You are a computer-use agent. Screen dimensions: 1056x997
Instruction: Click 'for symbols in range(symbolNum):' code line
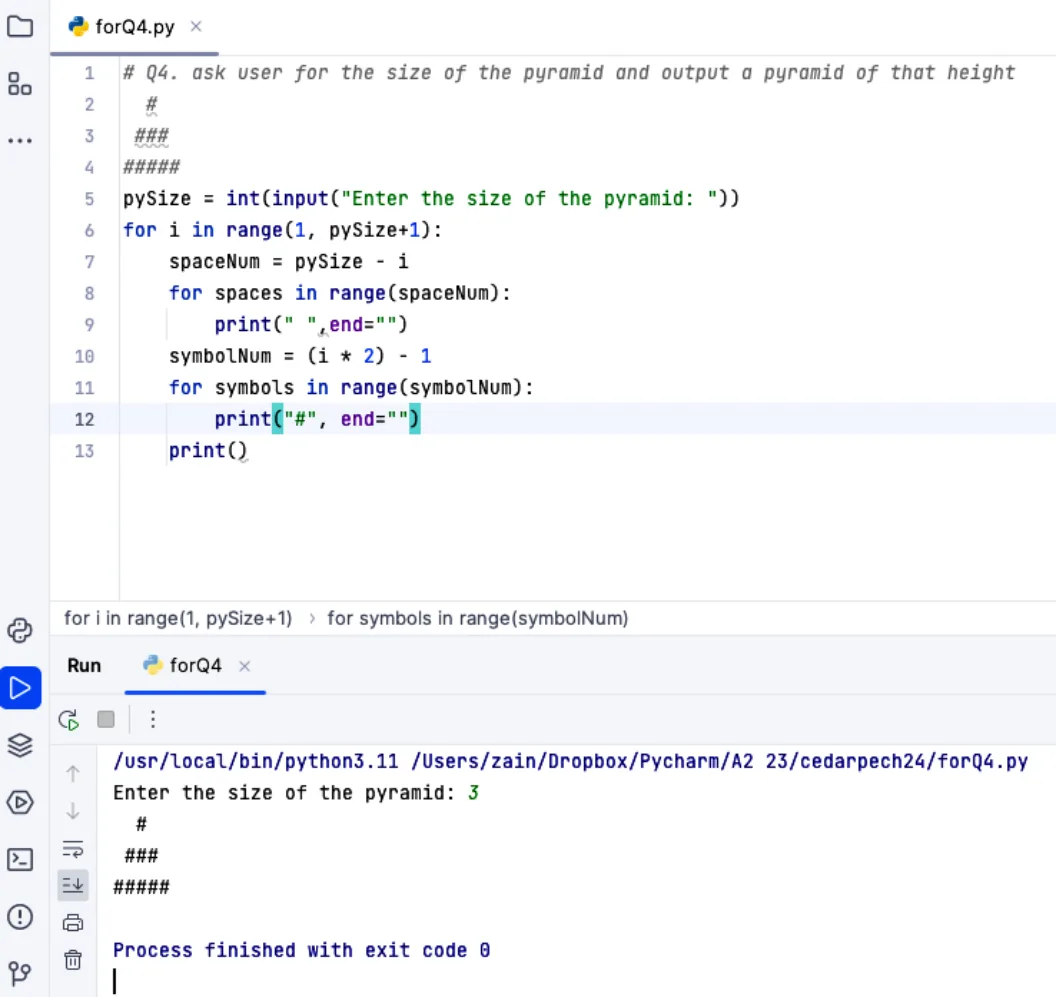[x=351, y=387]
